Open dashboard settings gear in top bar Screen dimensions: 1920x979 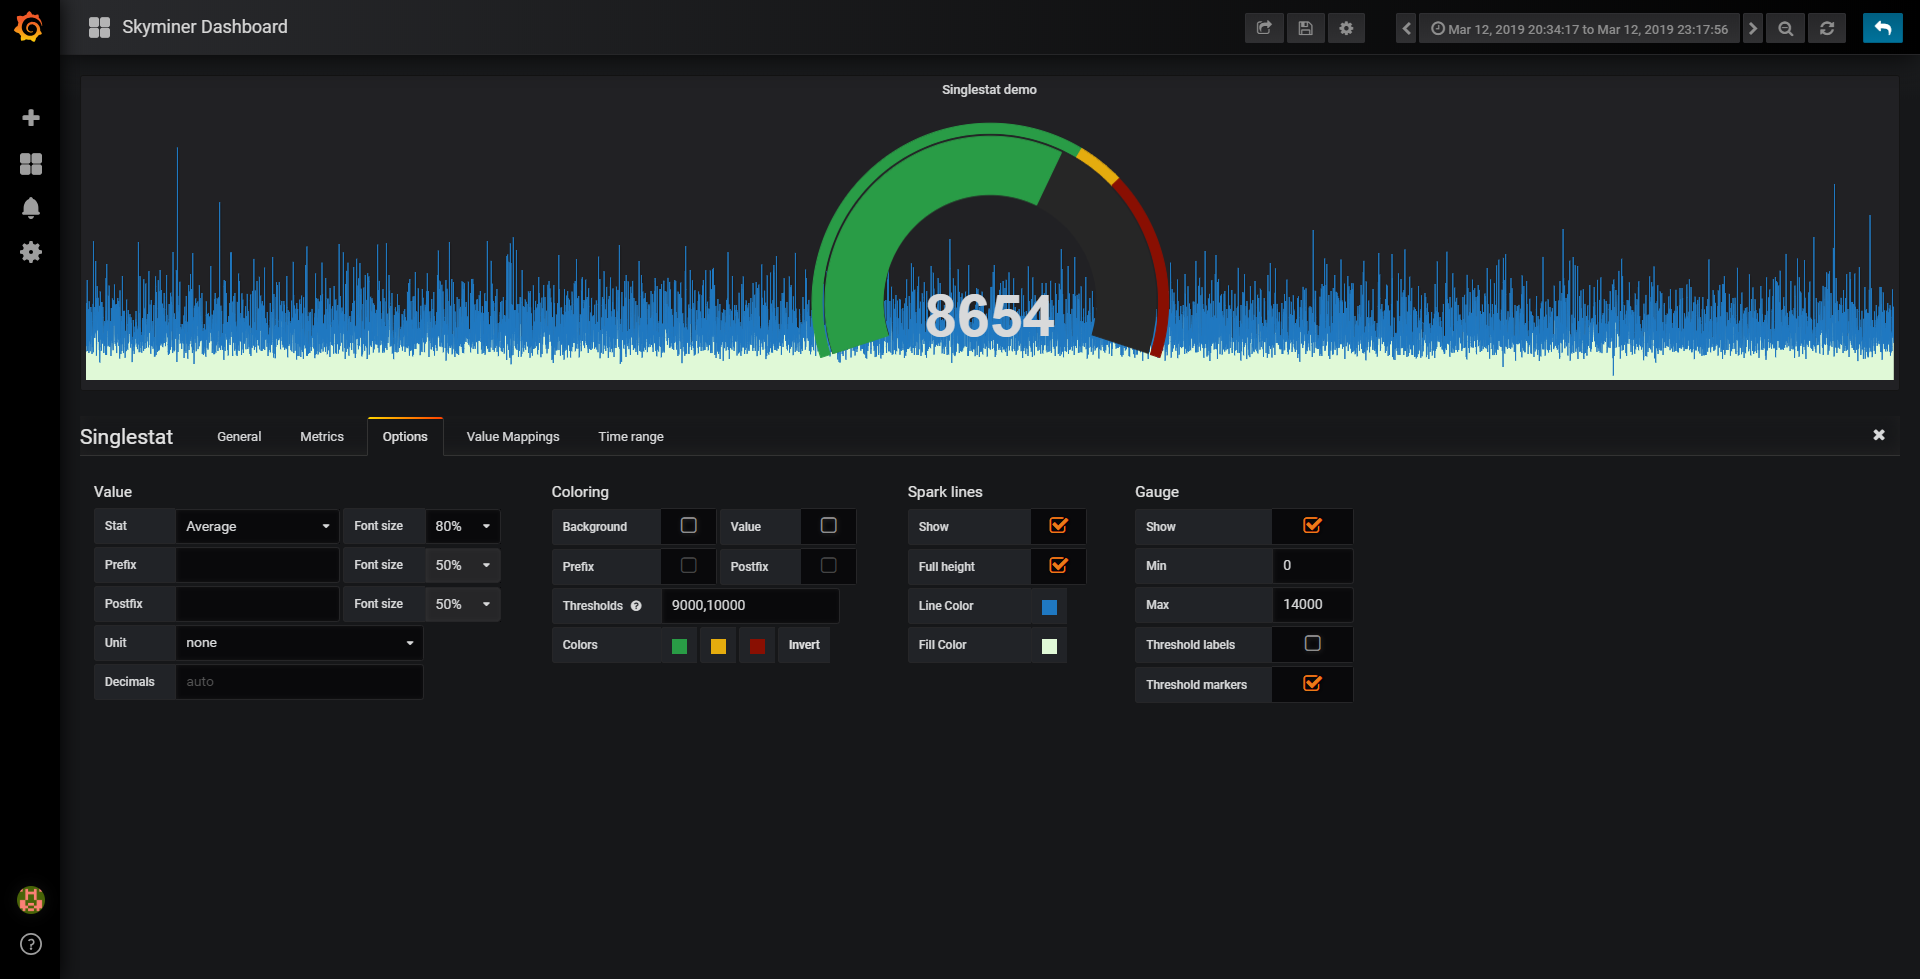pos(1346,28)
